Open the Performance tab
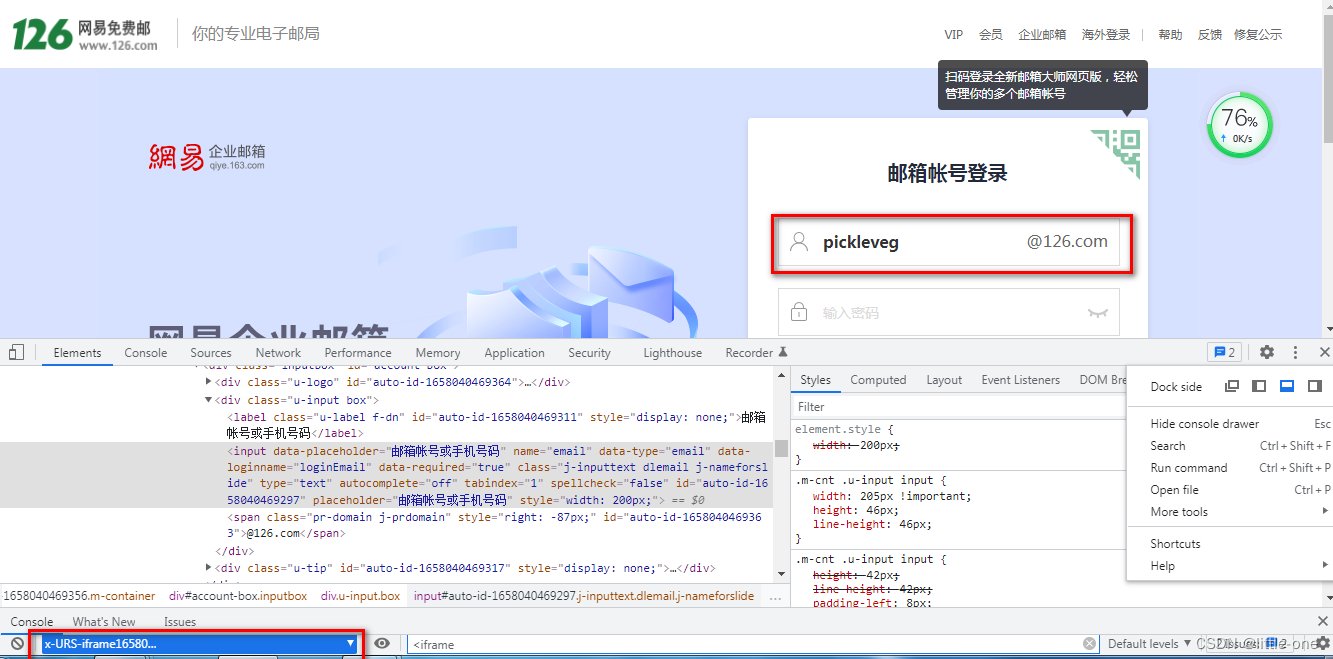Image resolution: width=1333 pixels, height=659 pixels. [x=358, y=353]
